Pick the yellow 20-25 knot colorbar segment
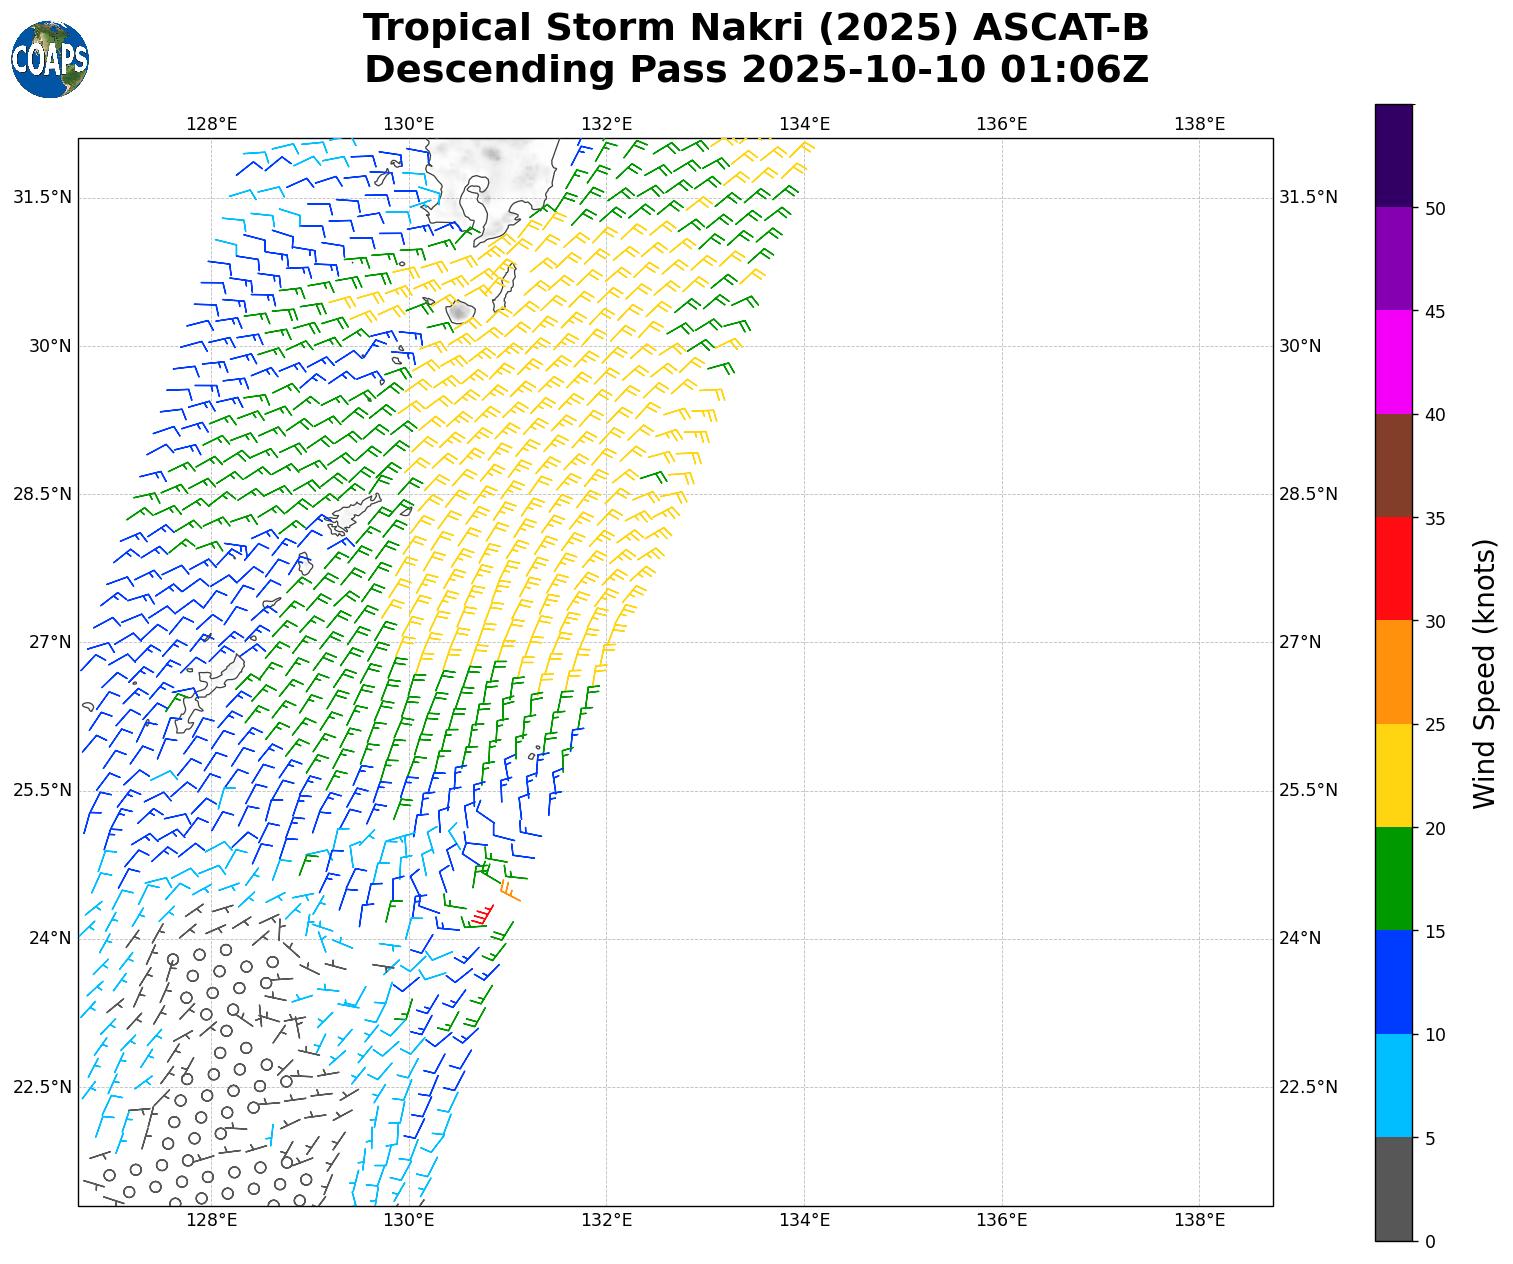 pos(1393,775)
